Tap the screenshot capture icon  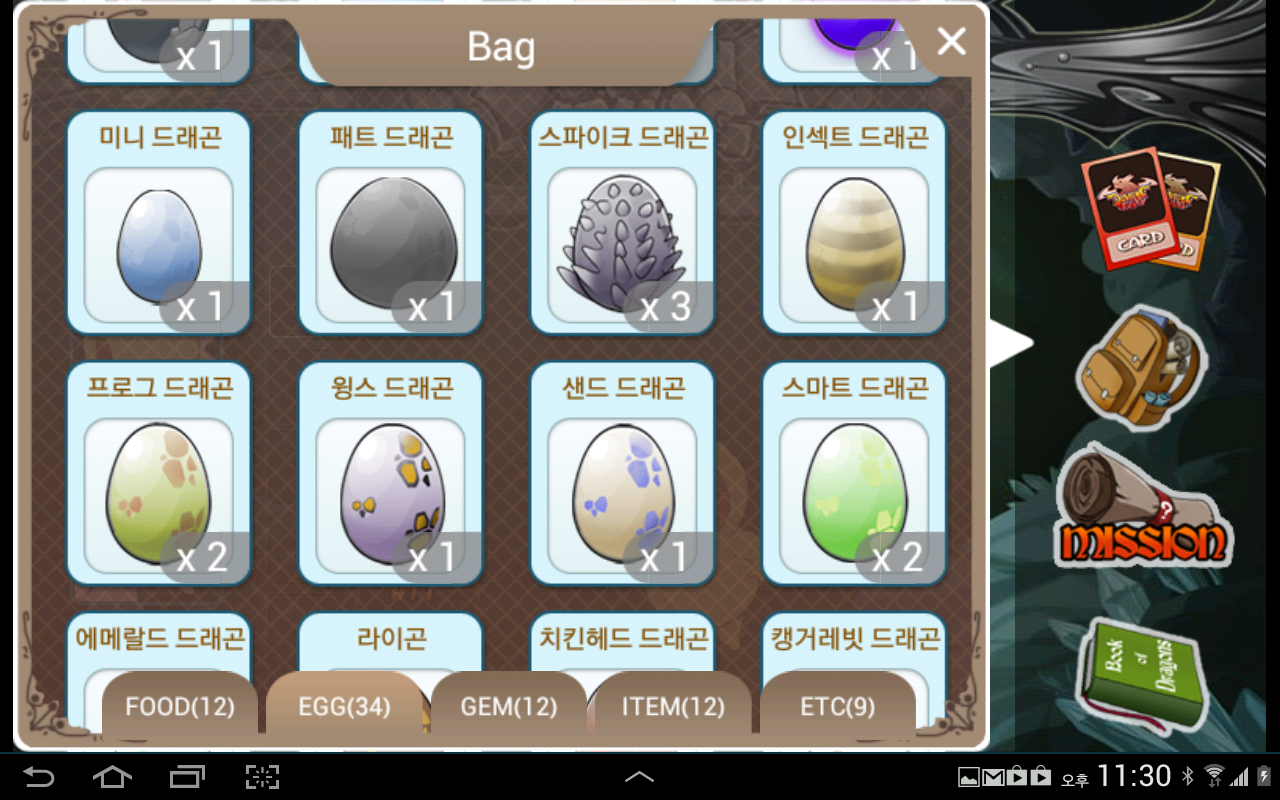[262, 776]
